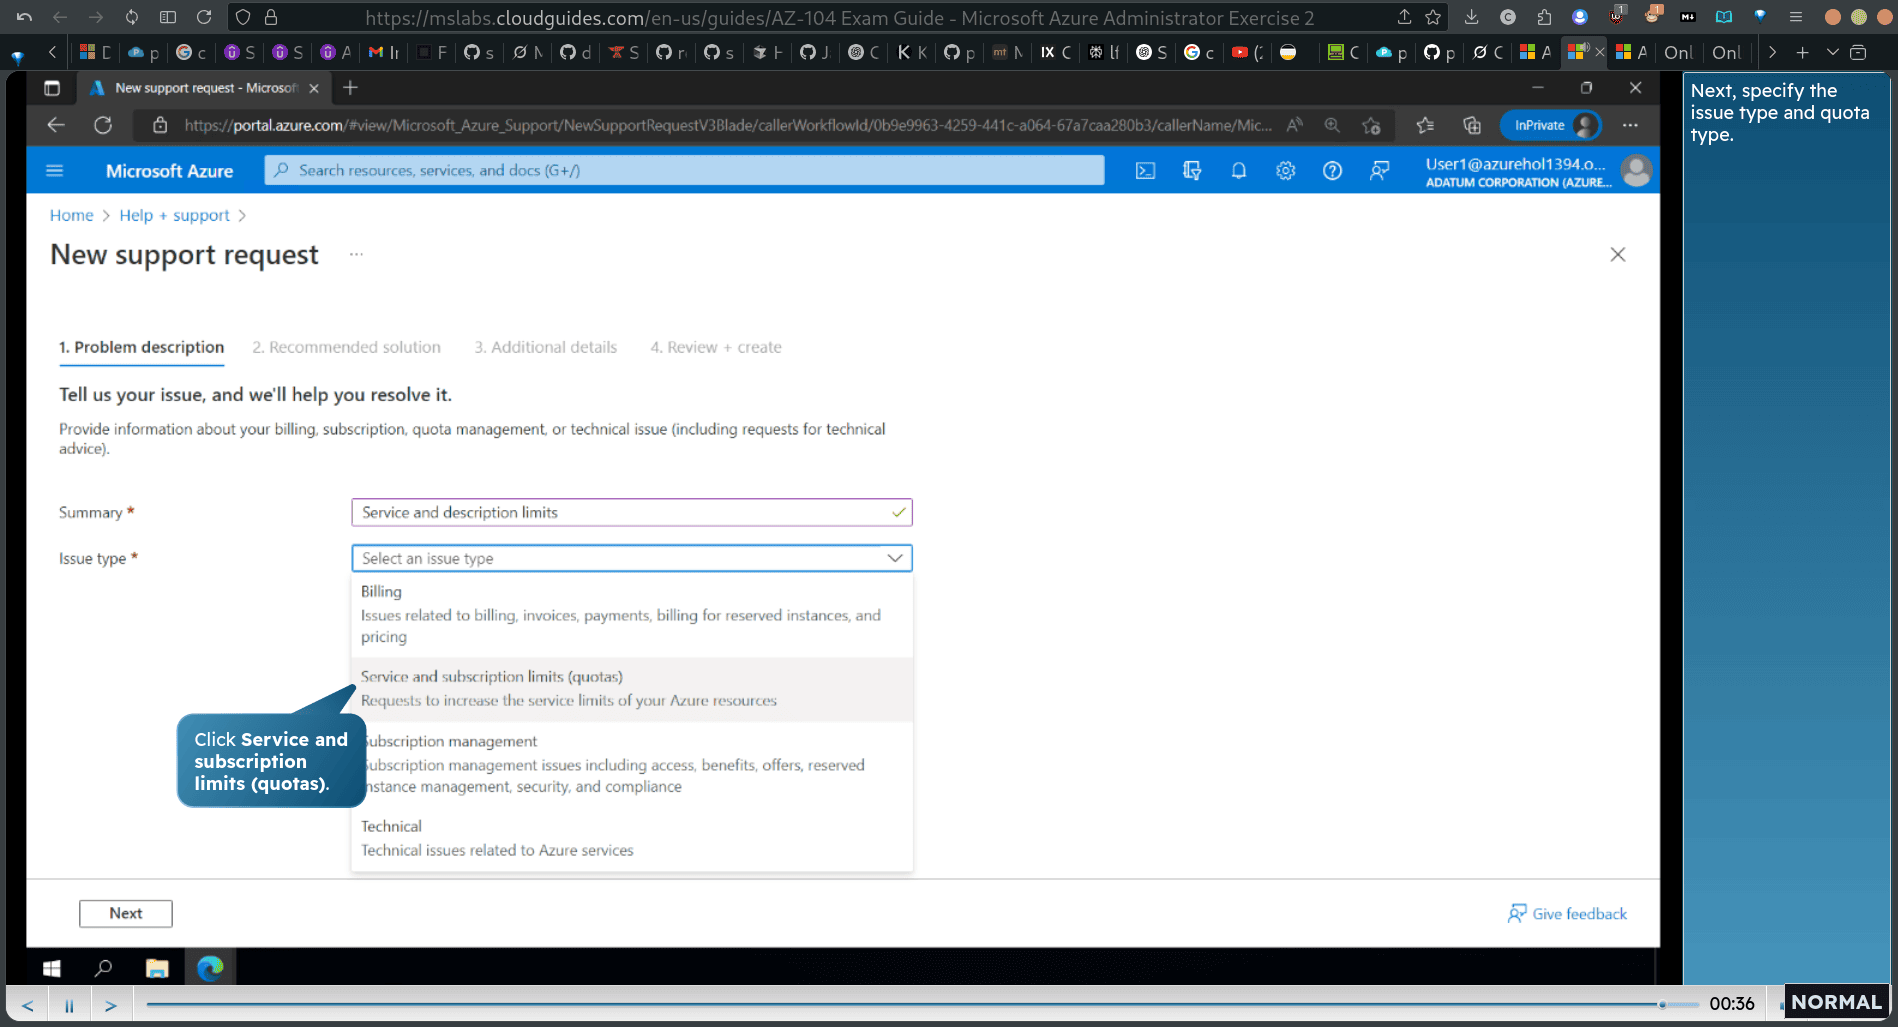1898x1027 pixels.
Task: Click the Summary input field
Action: tap(632, 512)
